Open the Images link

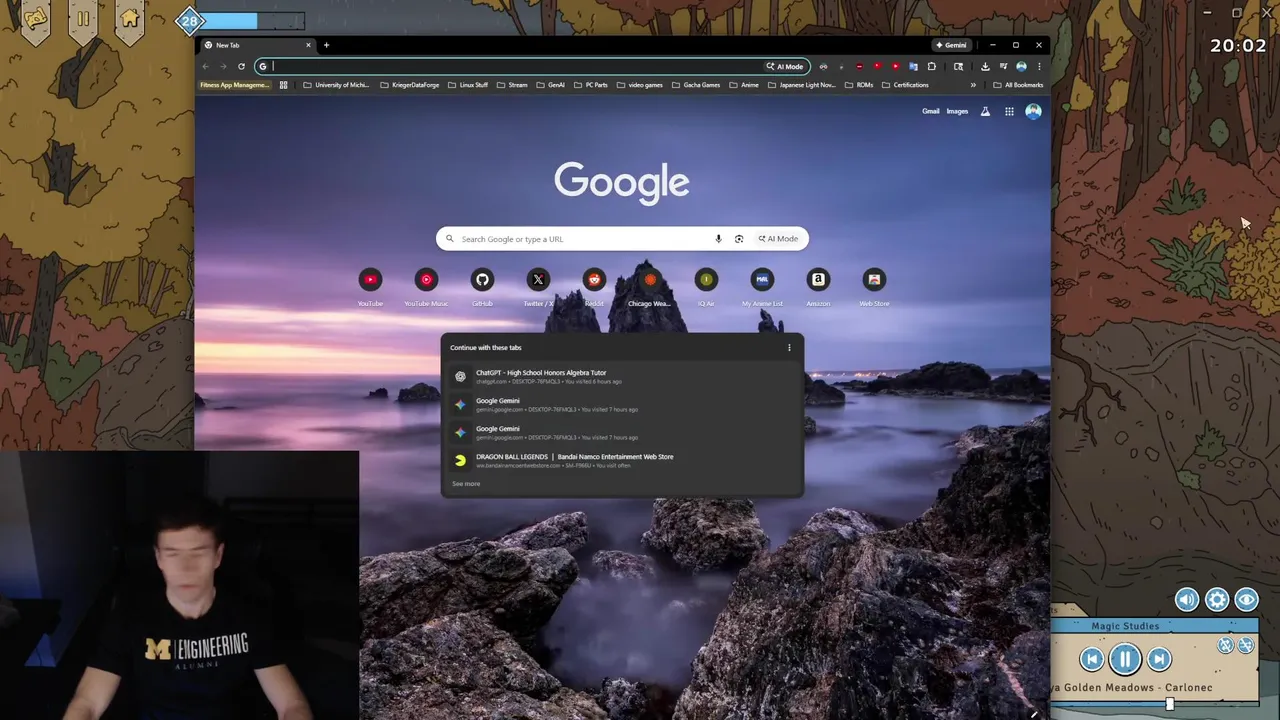957,111
